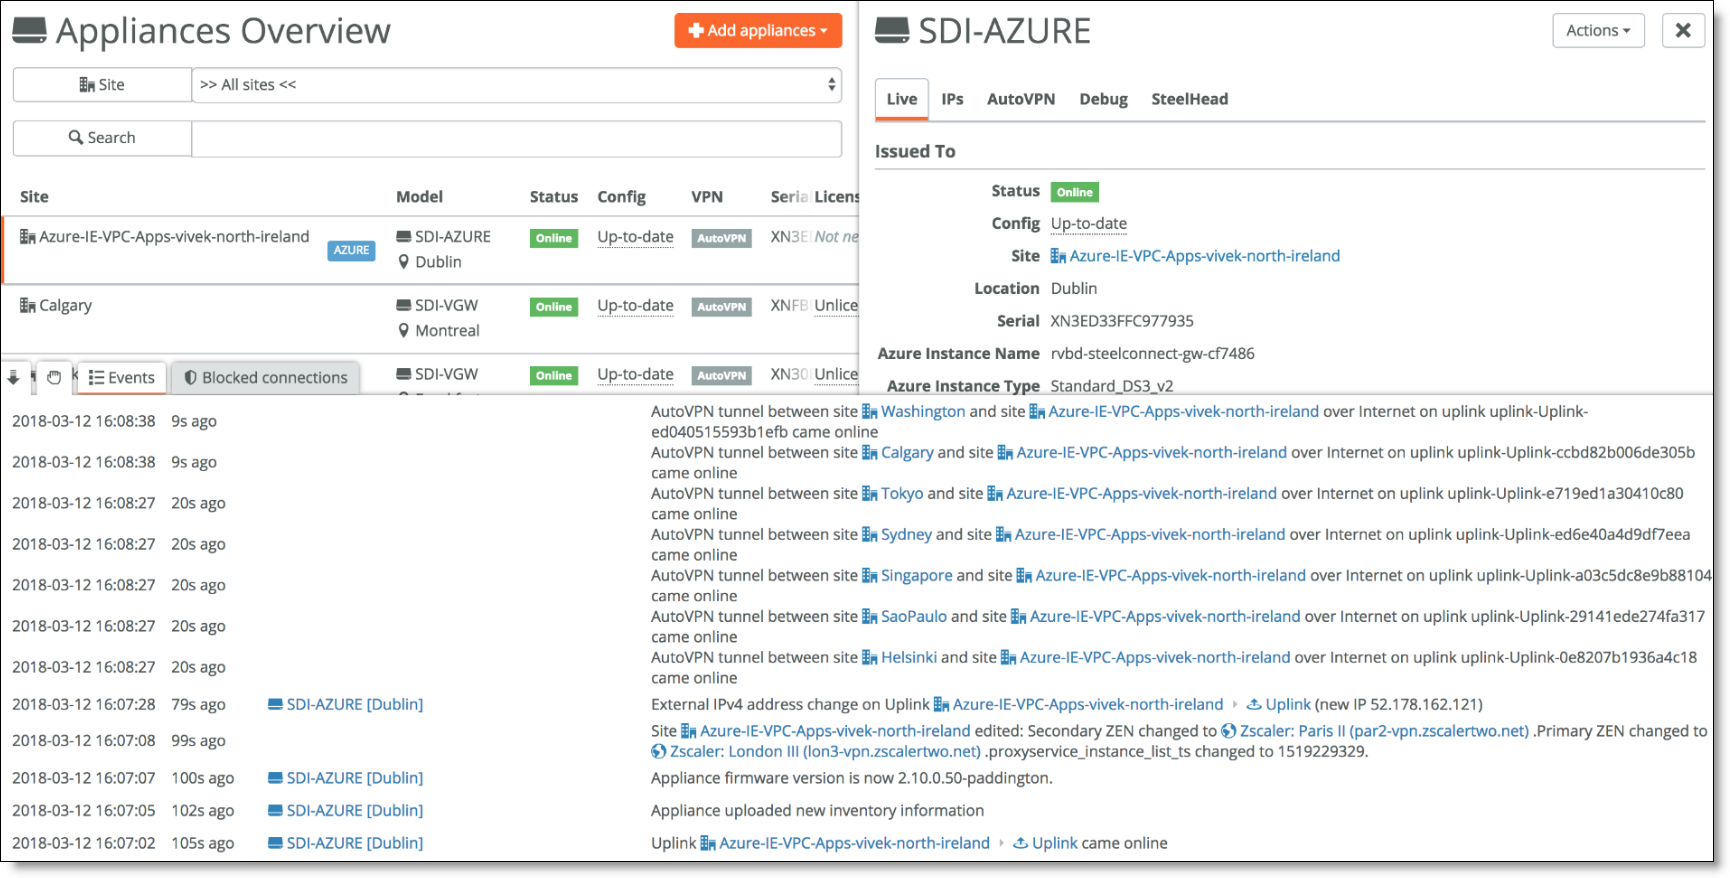
Task: Click the serial XN3ED33FFC977935 value
Action: pos(1122,321)
